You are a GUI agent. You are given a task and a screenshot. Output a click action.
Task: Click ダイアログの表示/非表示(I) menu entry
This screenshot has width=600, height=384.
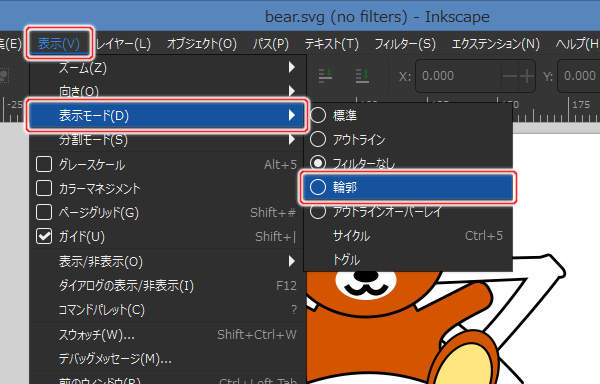coord(168,286)
